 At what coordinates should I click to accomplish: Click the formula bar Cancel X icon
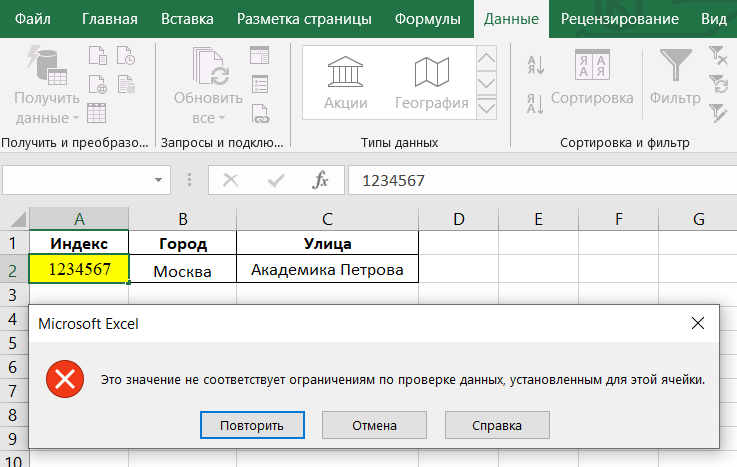coord(230,180)
